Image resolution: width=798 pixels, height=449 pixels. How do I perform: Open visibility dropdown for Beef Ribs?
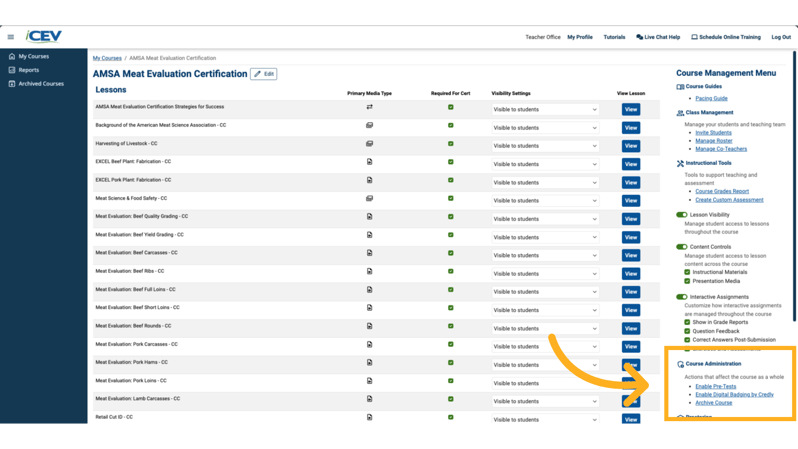point(545,274)
